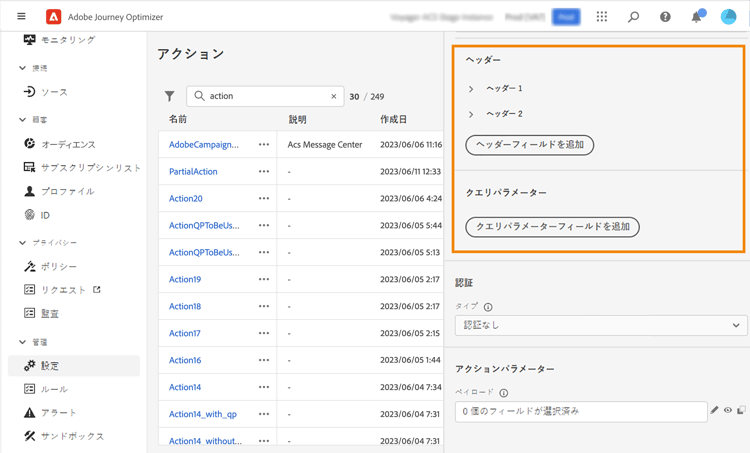Open more options for Action20 row

pyautogui.click(x=264, y=198)
